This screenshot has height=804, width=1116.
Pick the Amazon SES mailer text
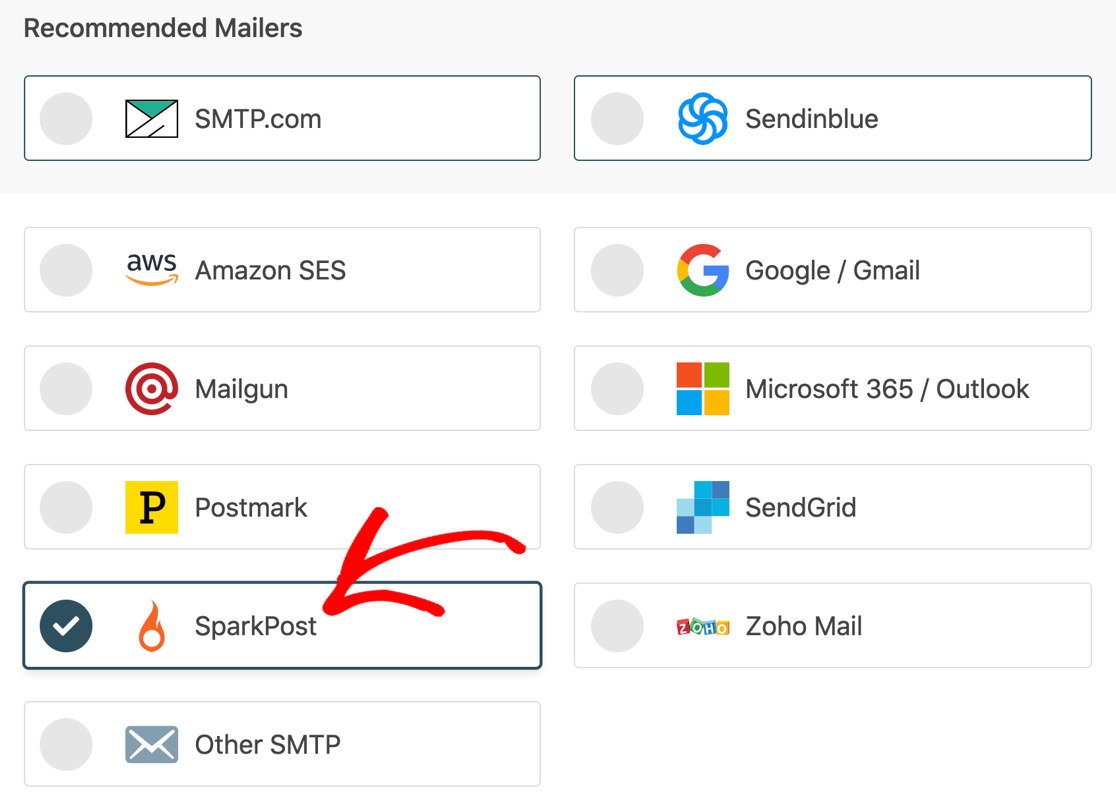coord(270,271)
